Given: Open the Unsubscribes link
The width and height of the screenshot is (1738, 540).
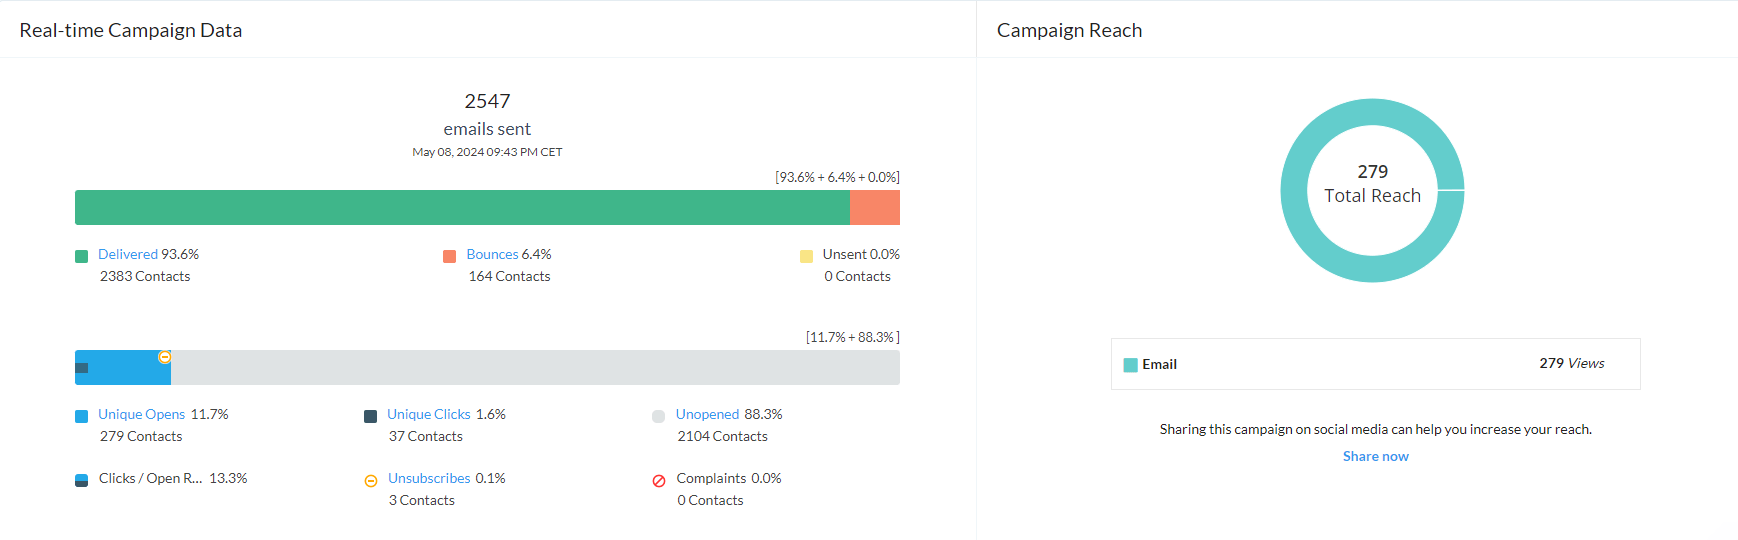Looking at the screenshot, I should (x=429, y=479).
